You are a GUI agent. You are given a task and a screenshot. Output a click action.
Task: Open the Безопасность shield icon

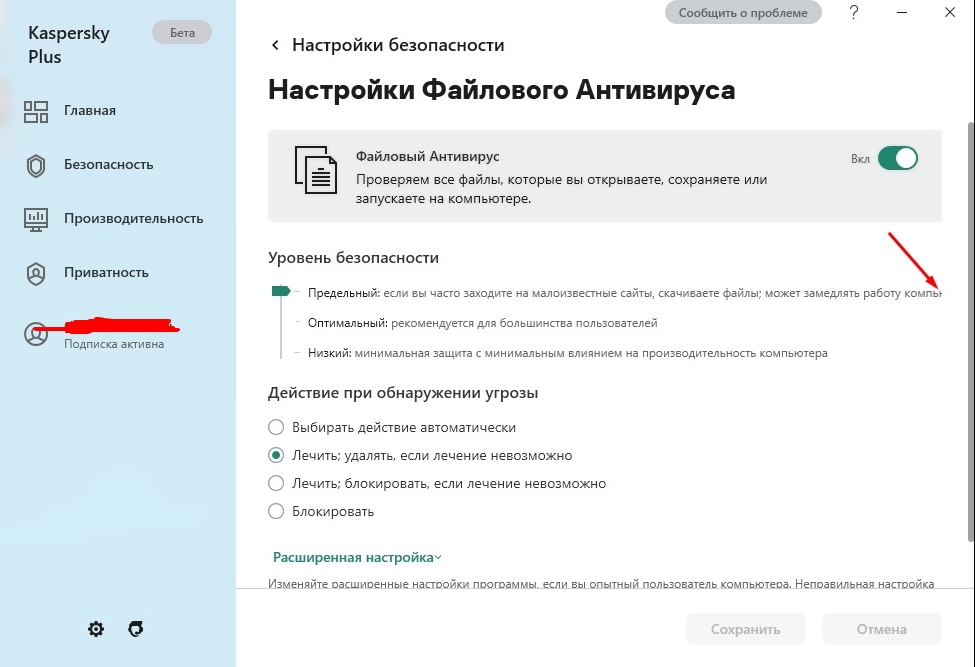click(36, 165)
